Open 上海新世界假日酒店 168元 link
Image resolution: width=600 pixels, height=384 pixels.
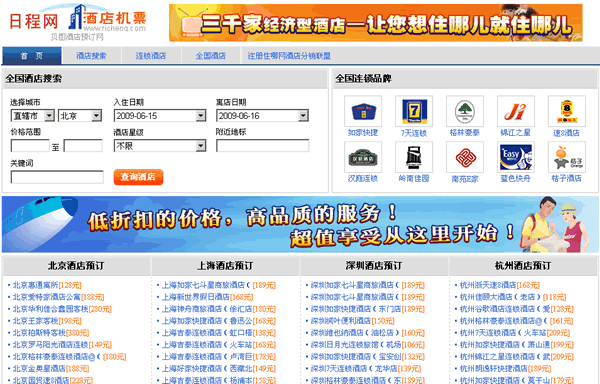[x=207, y=297]
